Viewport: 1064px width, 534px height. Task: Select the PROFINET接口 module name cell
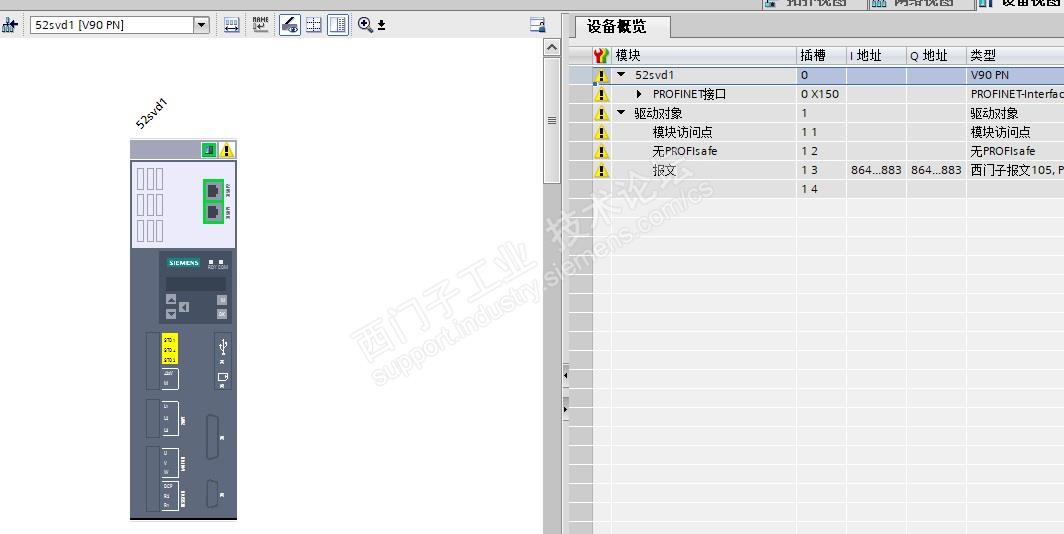click(689, 94)
